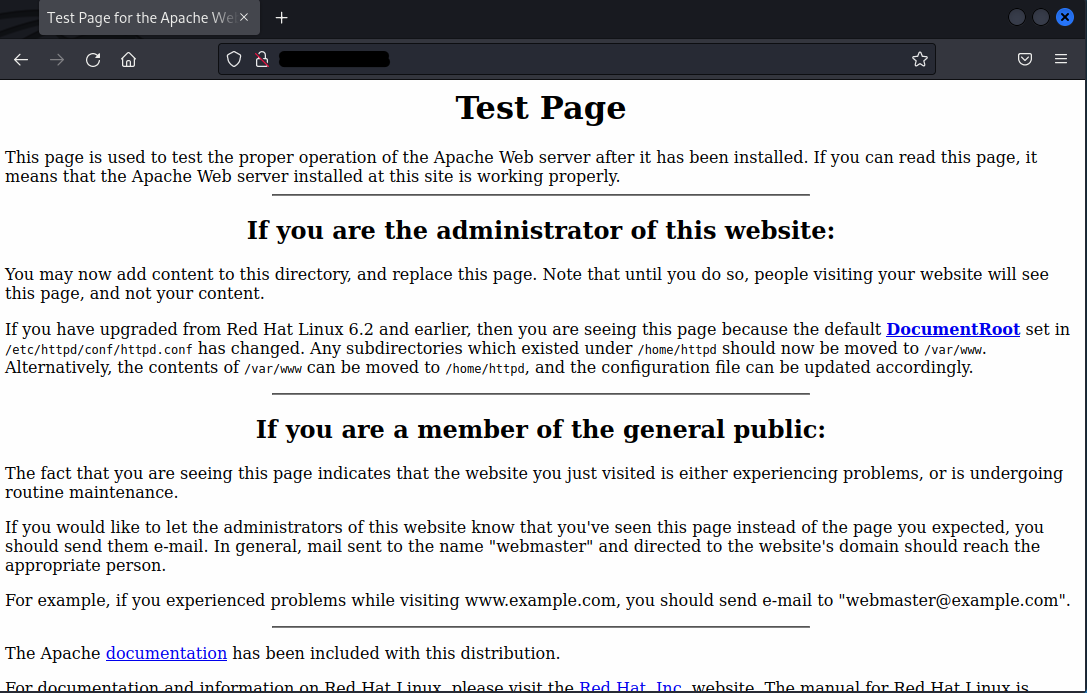Open the hamburger application menu
Image resolution: width=1087 pixels, height=693 pixels.
pos(1061,60)
